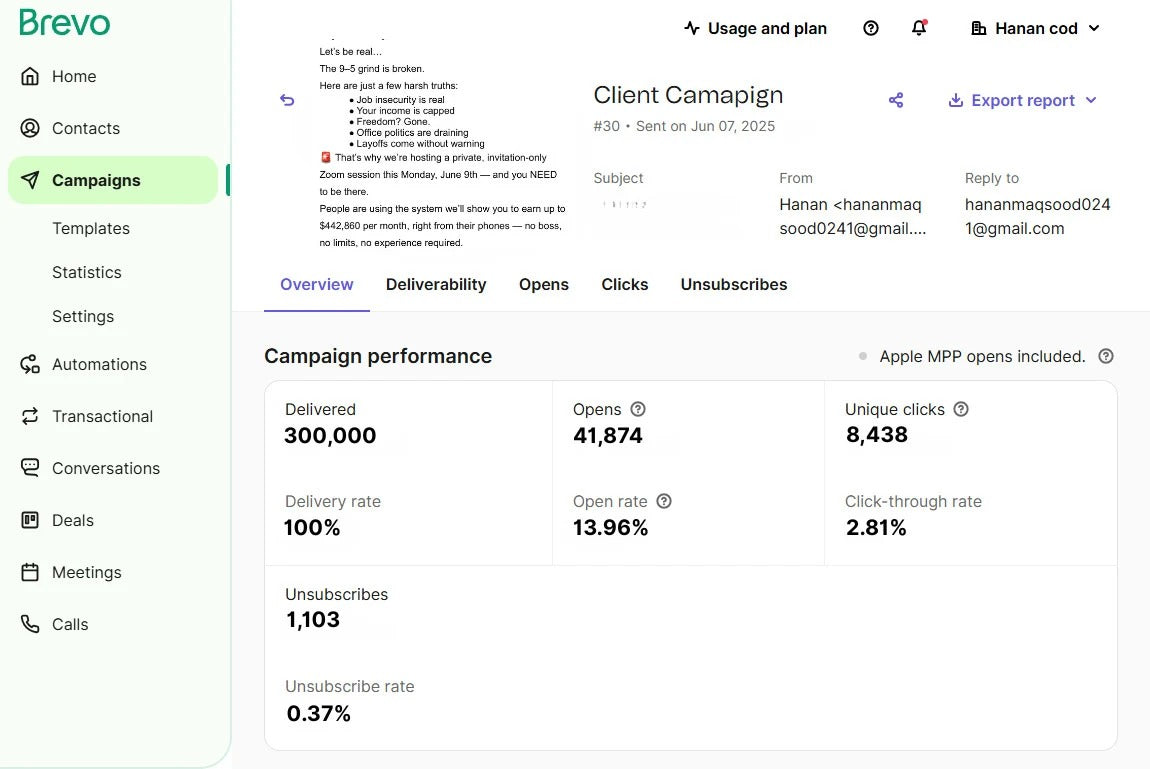Open the help icon in the top bar
The height and width of the screenshot is (769, 1150).
coord(870,28)
